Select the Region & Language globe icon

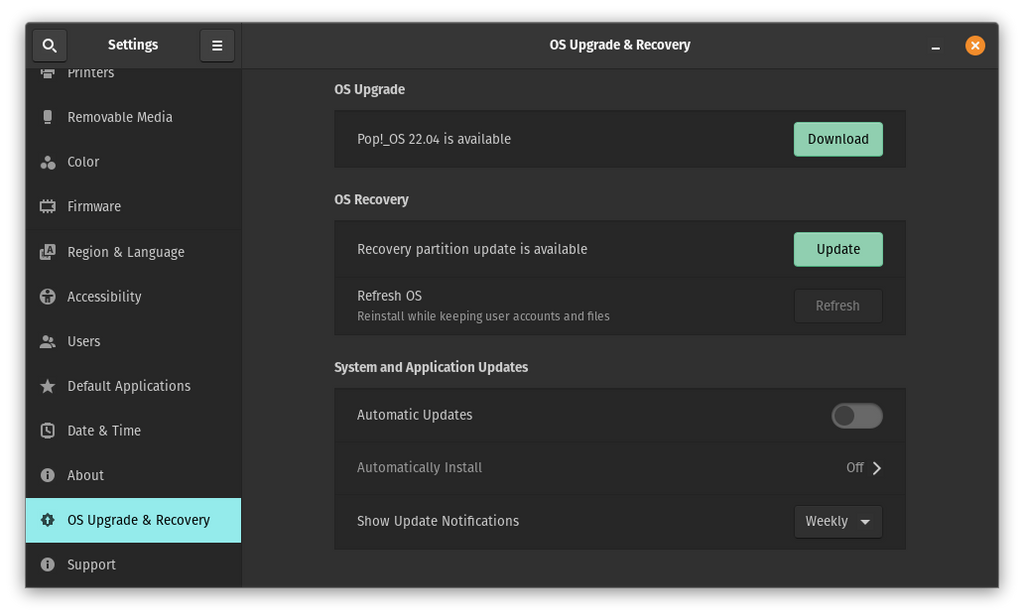48,251
